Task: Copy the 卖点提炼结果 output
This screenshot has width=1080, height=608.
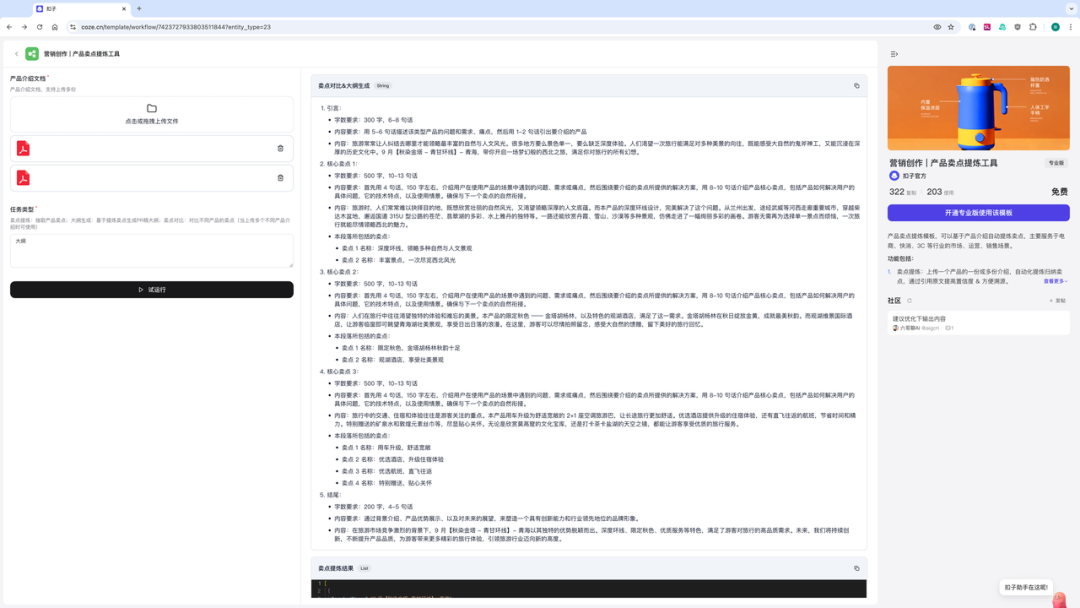Action: point(857,569)
